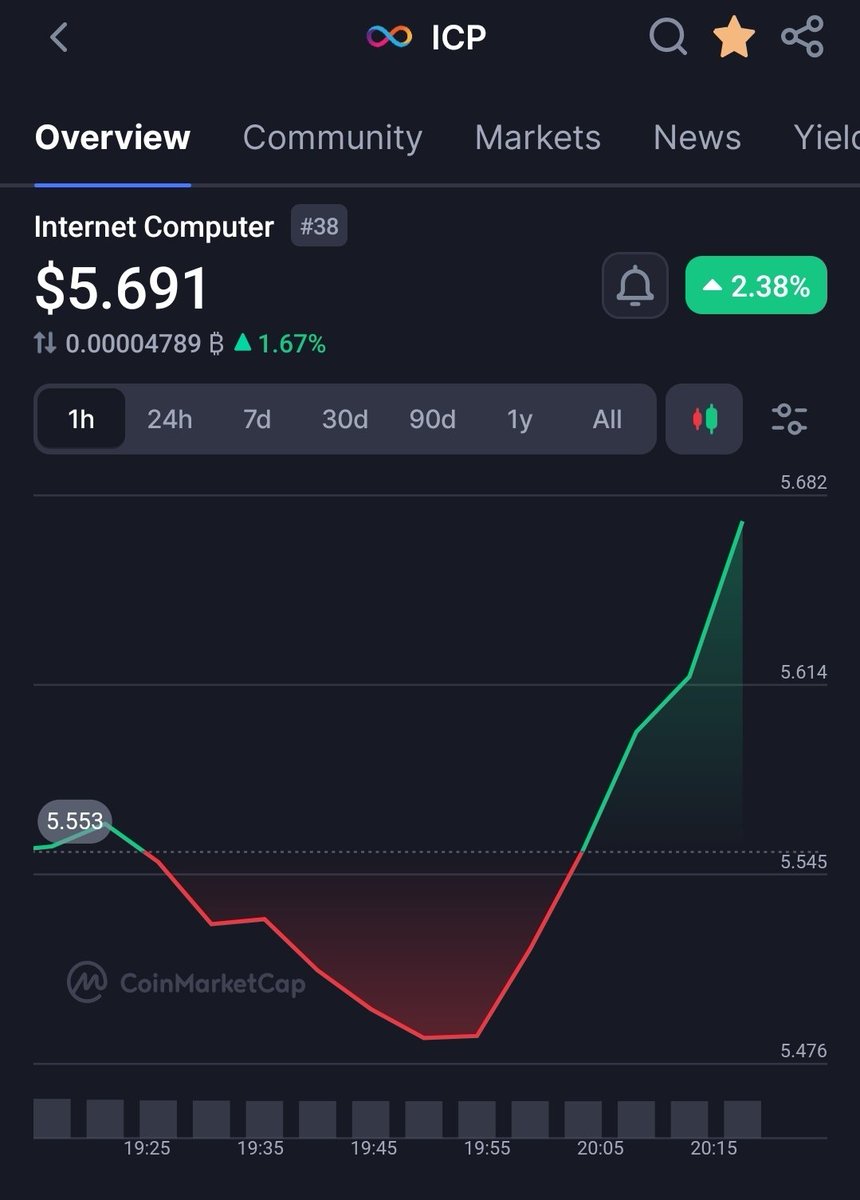Image resolution: width=860 pixels, height=1200 pixels.
Task: Pick the 1y chart range
Action: [x=519, y=419]
